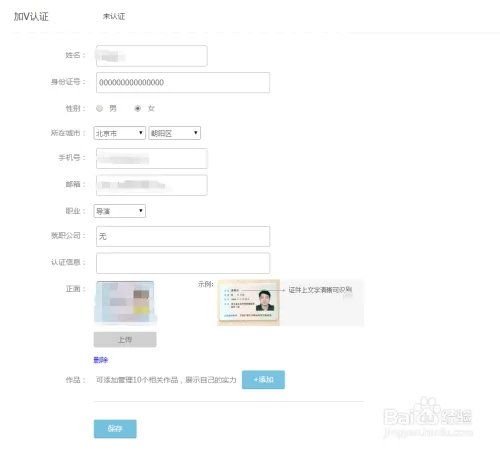Click the 加V认证 heading
Image resolution: width=500 pixels, height=450 pixels.
(31, 17)
